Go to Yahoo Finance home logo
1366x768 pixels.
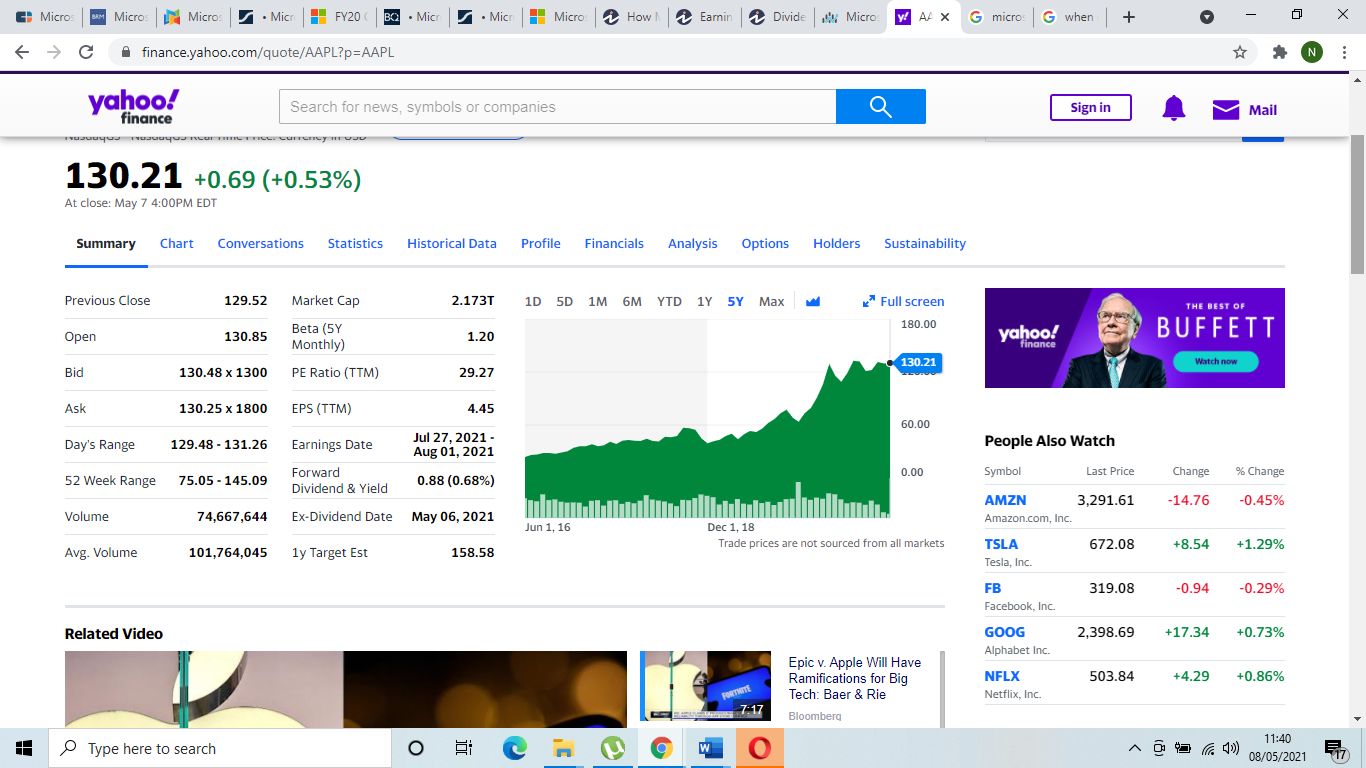pyautogui.click(x=133, y=106)
